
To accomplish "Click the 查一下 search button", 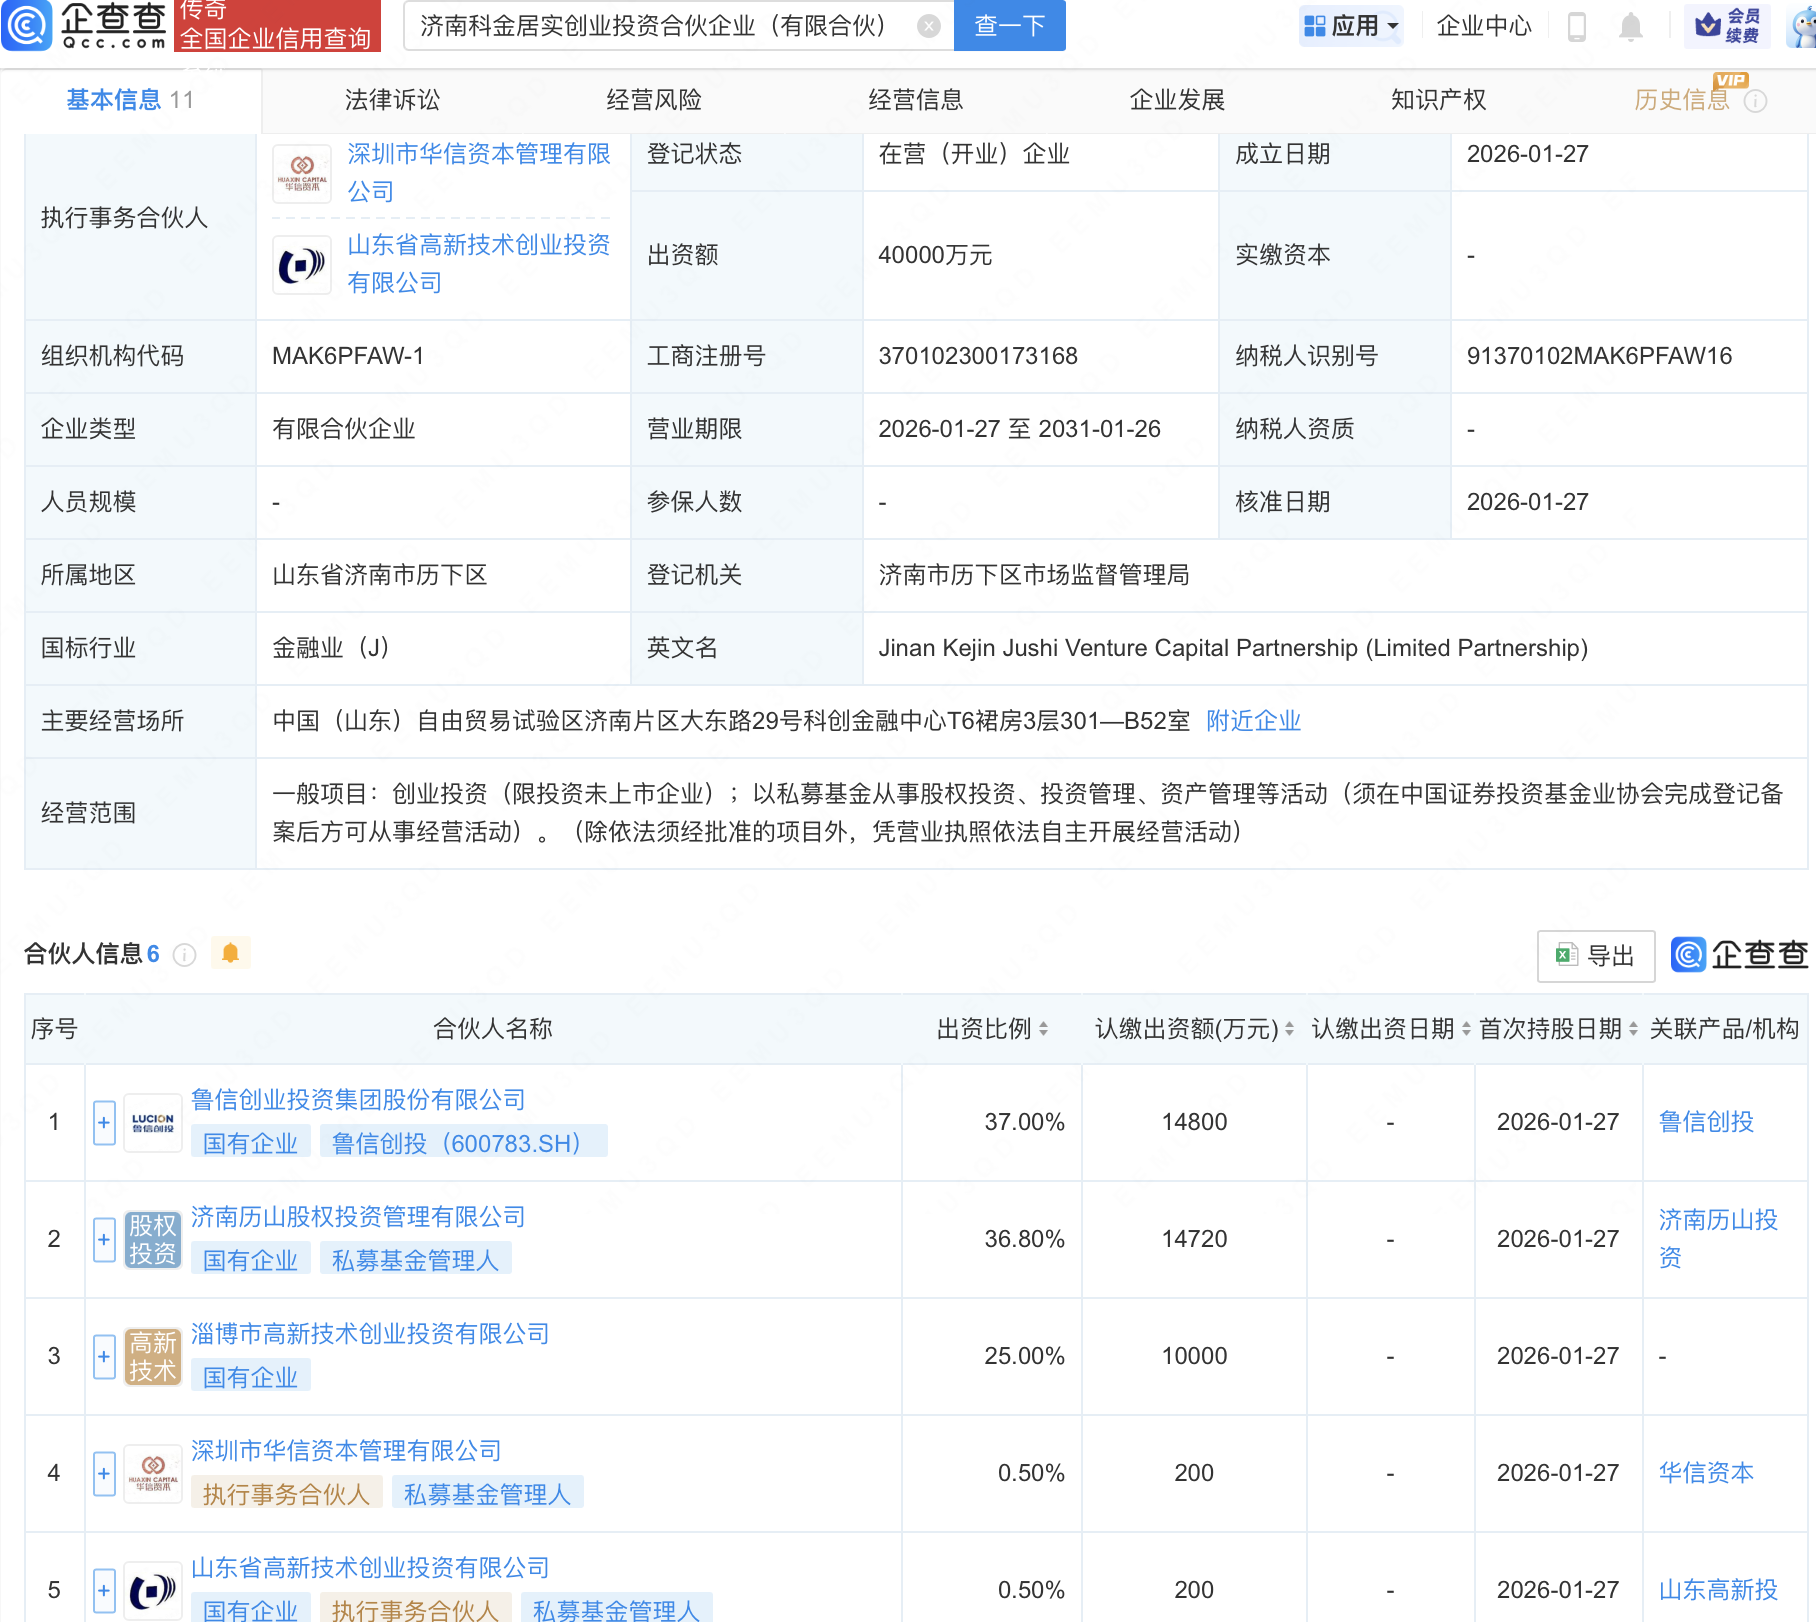I will [1008, 27].
